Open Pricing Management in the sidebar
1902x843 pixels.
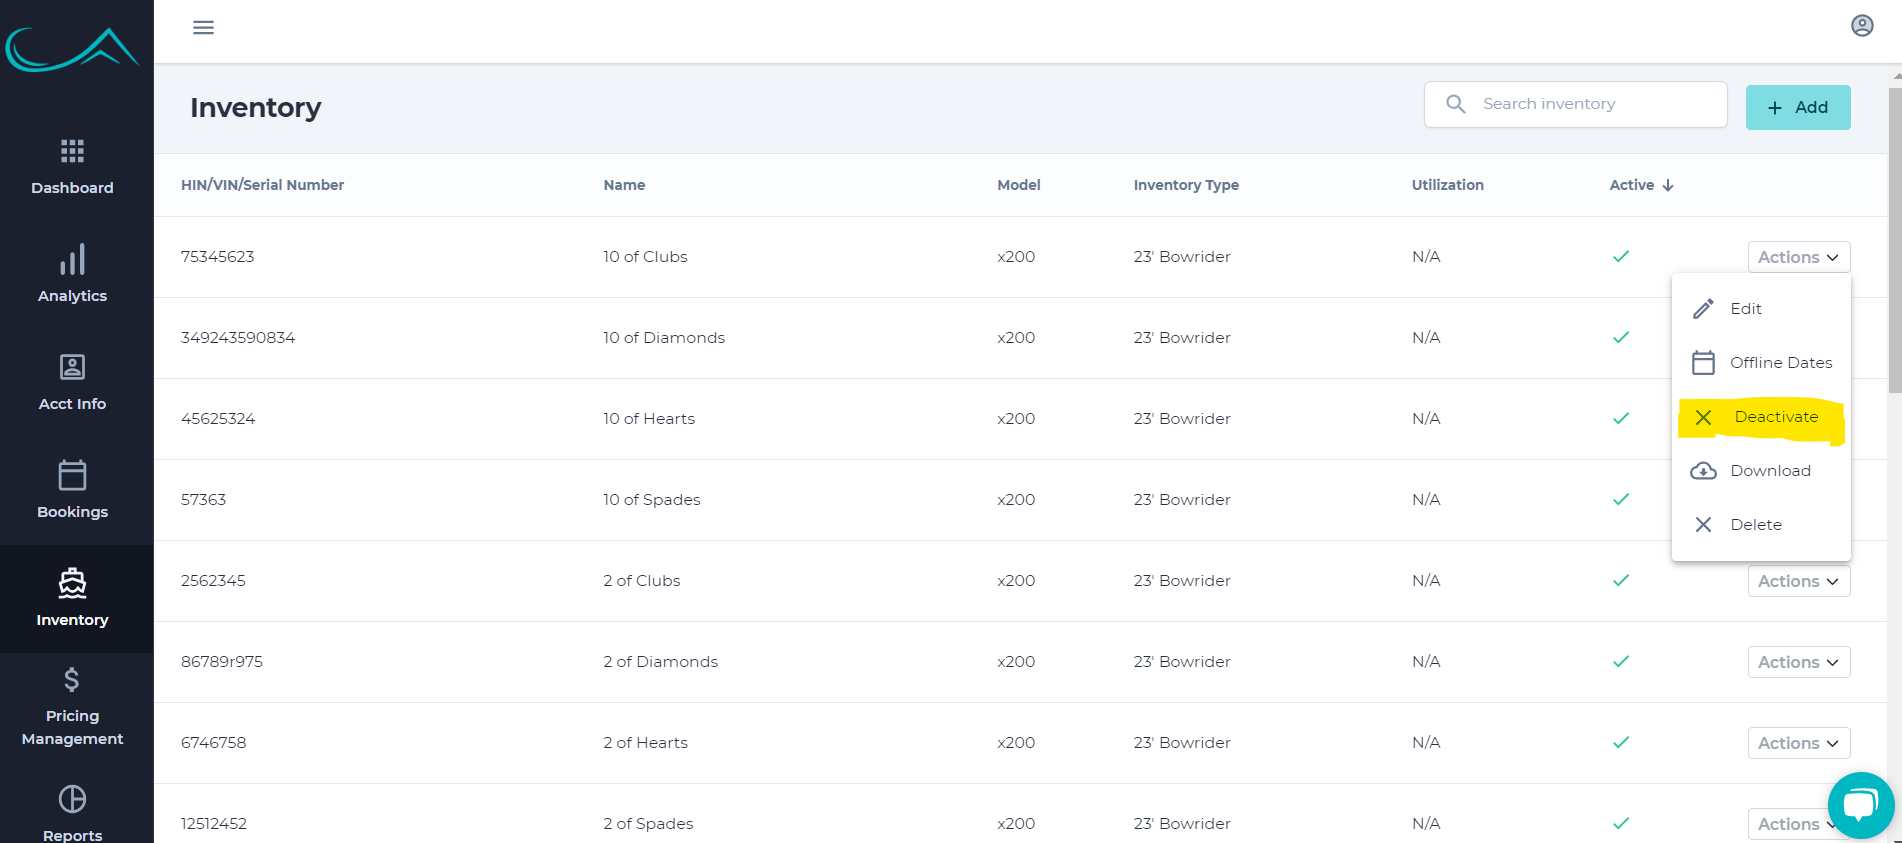(72, 706)
